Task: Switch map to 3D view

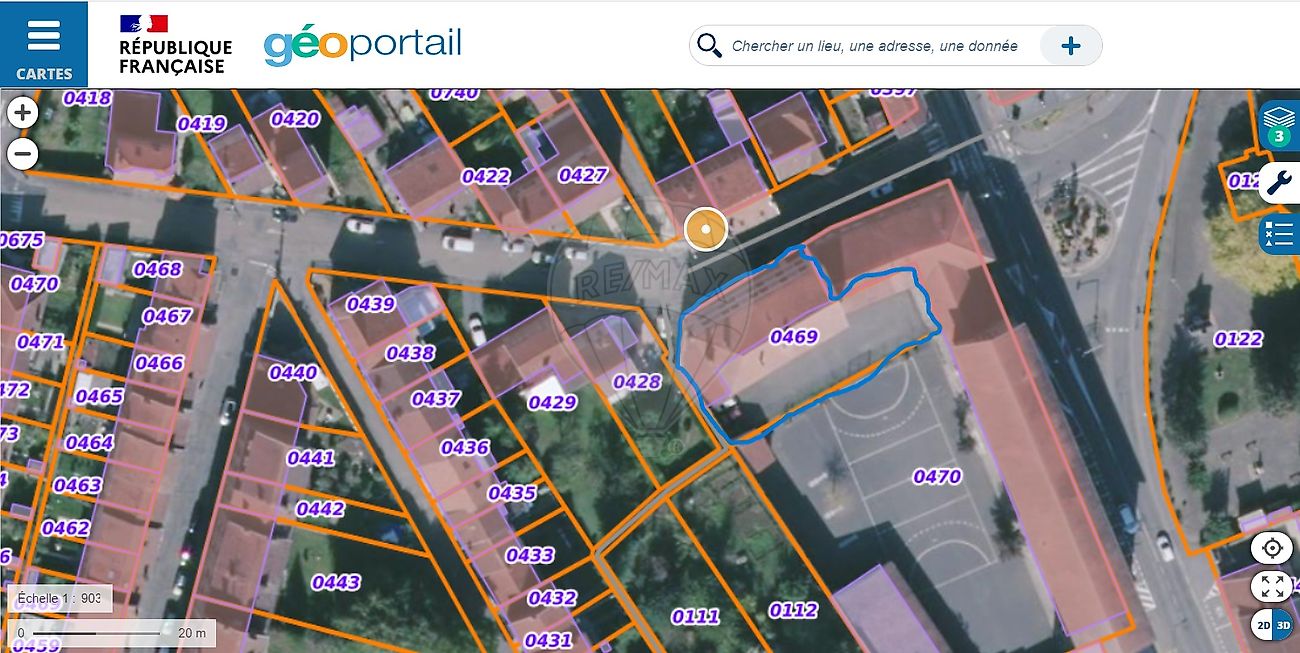Action: coord(1283,624)
